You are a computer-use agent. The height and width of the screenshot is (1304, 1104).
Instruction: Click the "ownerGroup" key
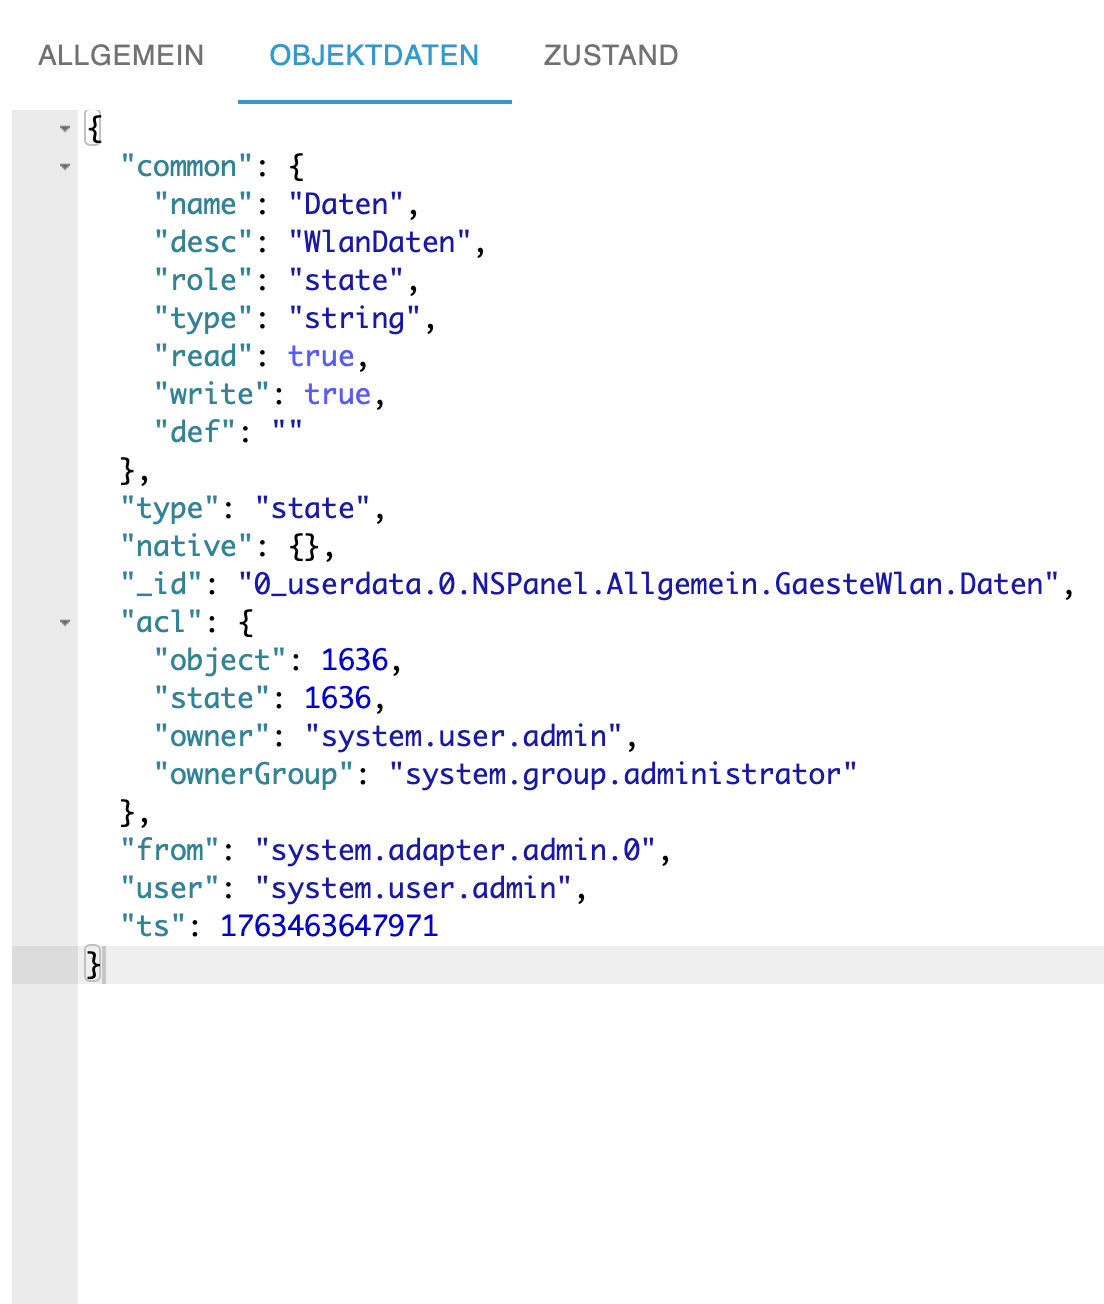[254, 774]
